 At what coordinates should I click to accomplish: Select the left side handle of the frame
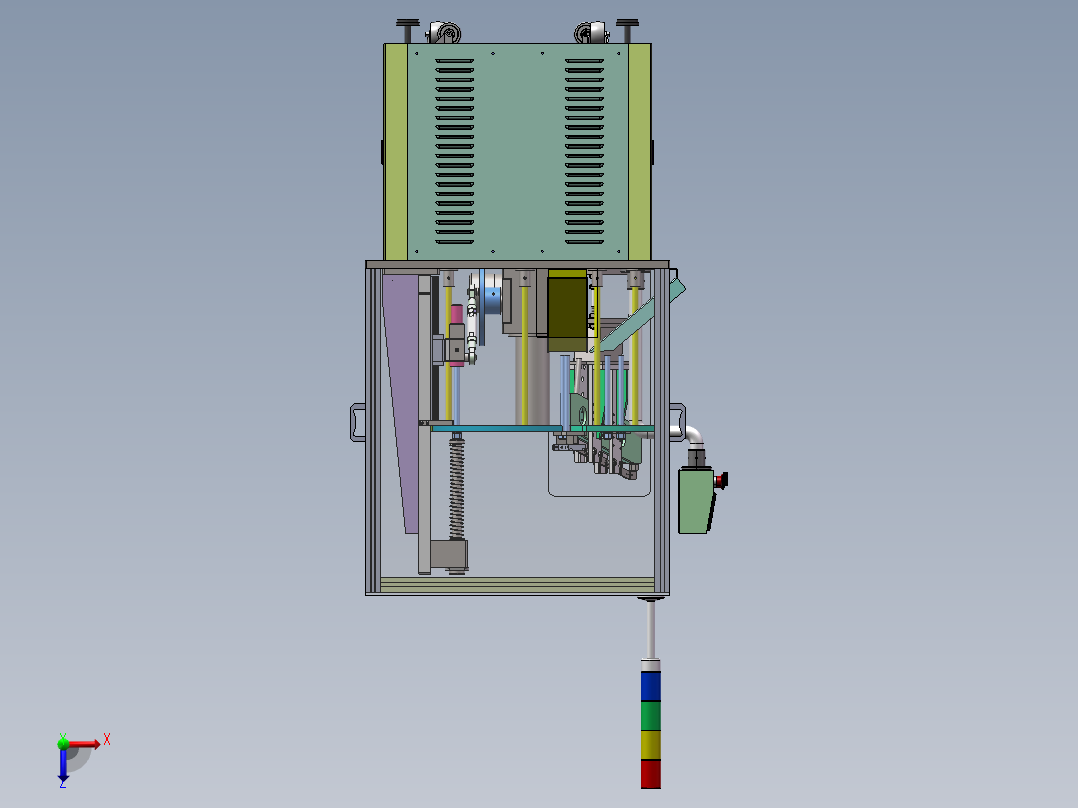coord(358,422)
